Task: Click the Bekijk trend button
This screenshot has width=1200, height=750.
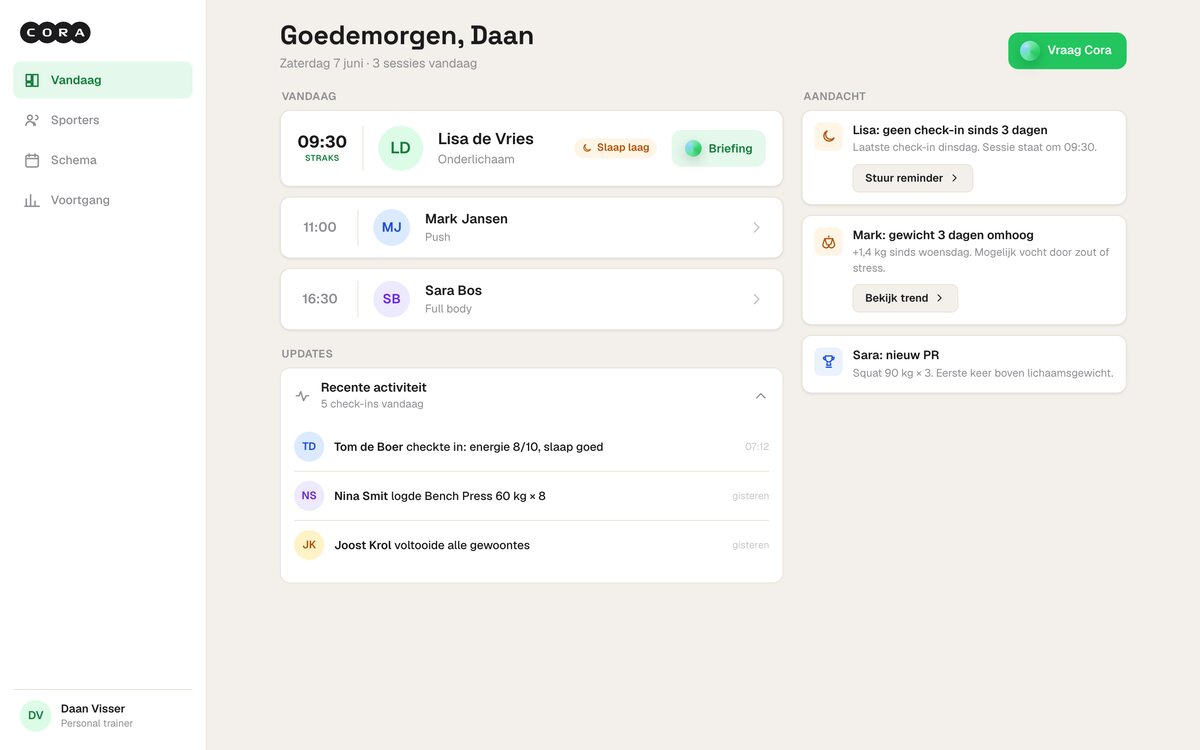Action: click(905, 298)
